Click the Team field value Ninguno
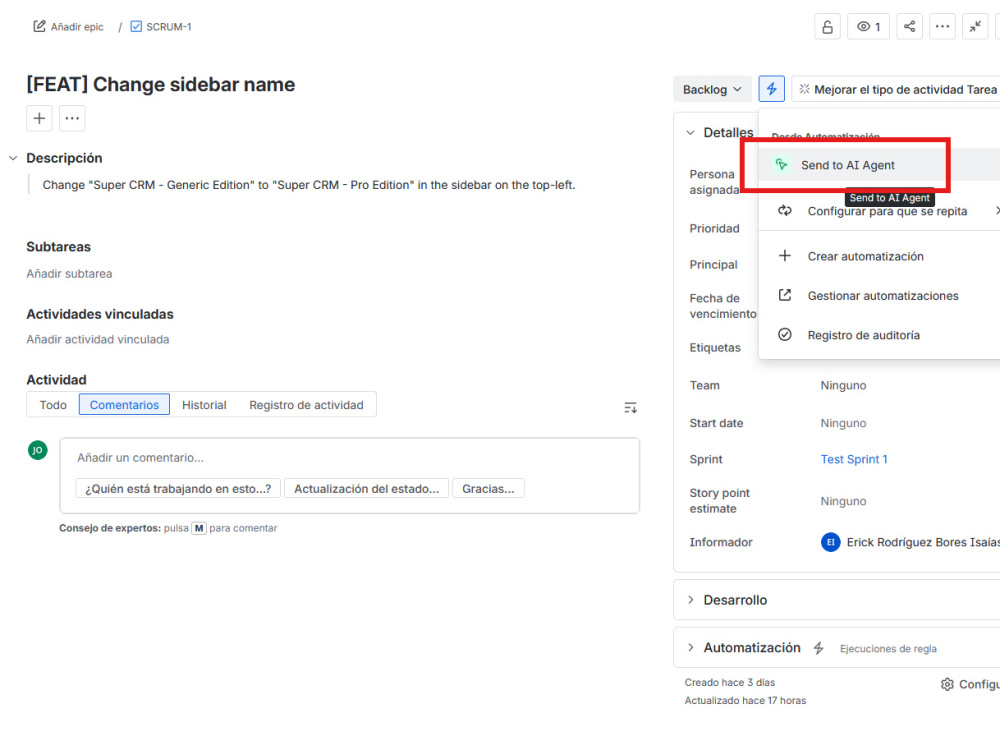 [x=843, y=385]
